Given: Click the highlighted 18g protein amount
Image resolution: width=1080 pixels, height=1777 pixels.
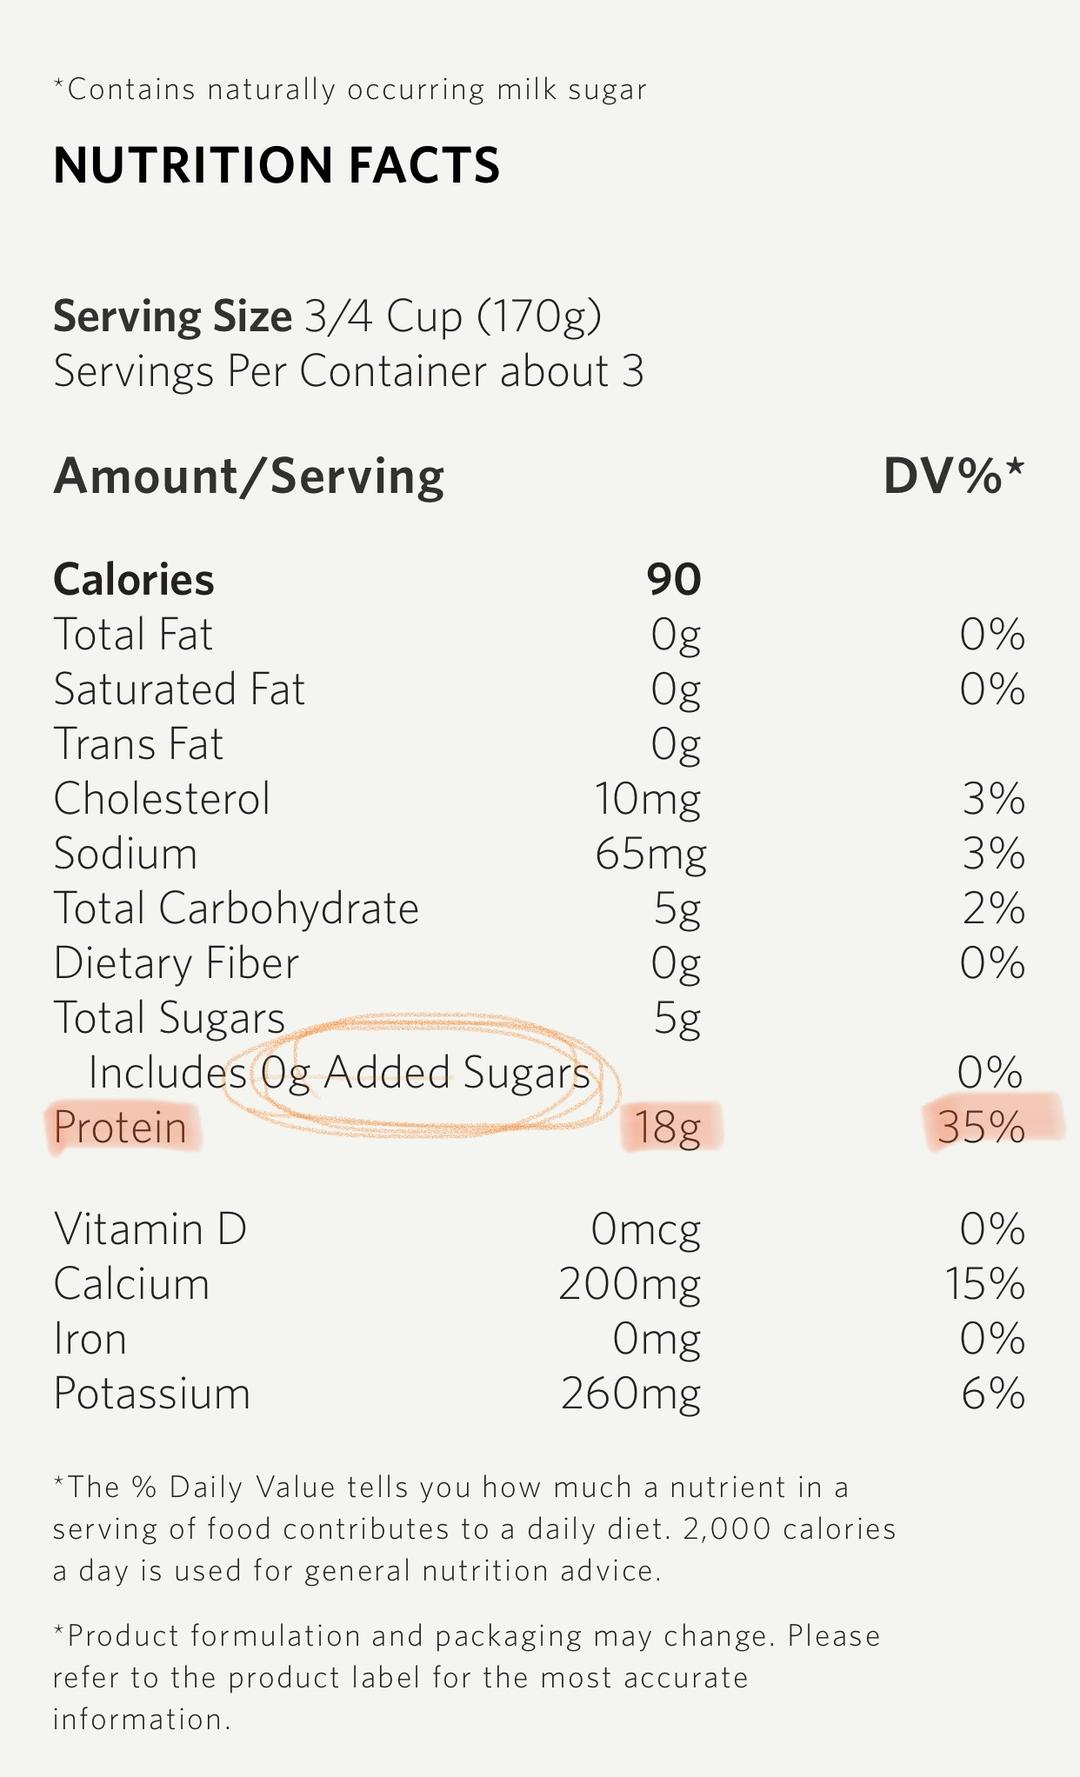Looking at the screenshot, I should (668, 1128).
